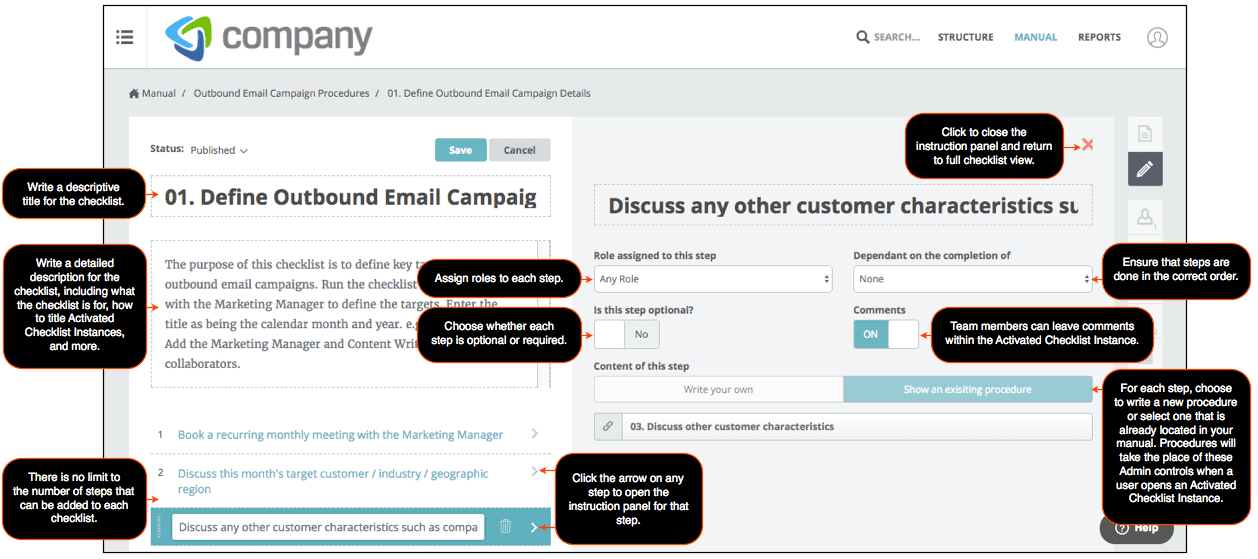Expand the Published status dropdown
Screen dimensions: 1258x559
[x=219, y=151]
